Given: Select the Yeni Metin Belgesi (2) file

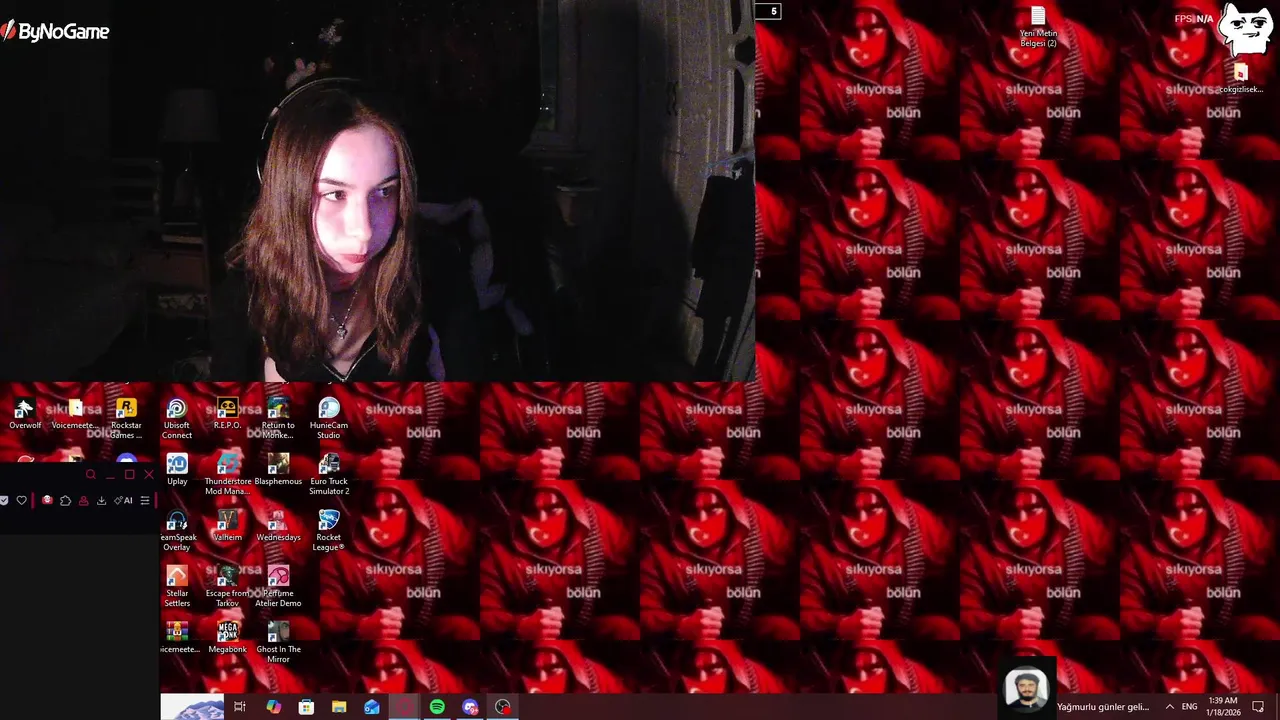Looking at the screenshot, I should coord(1038,27).
